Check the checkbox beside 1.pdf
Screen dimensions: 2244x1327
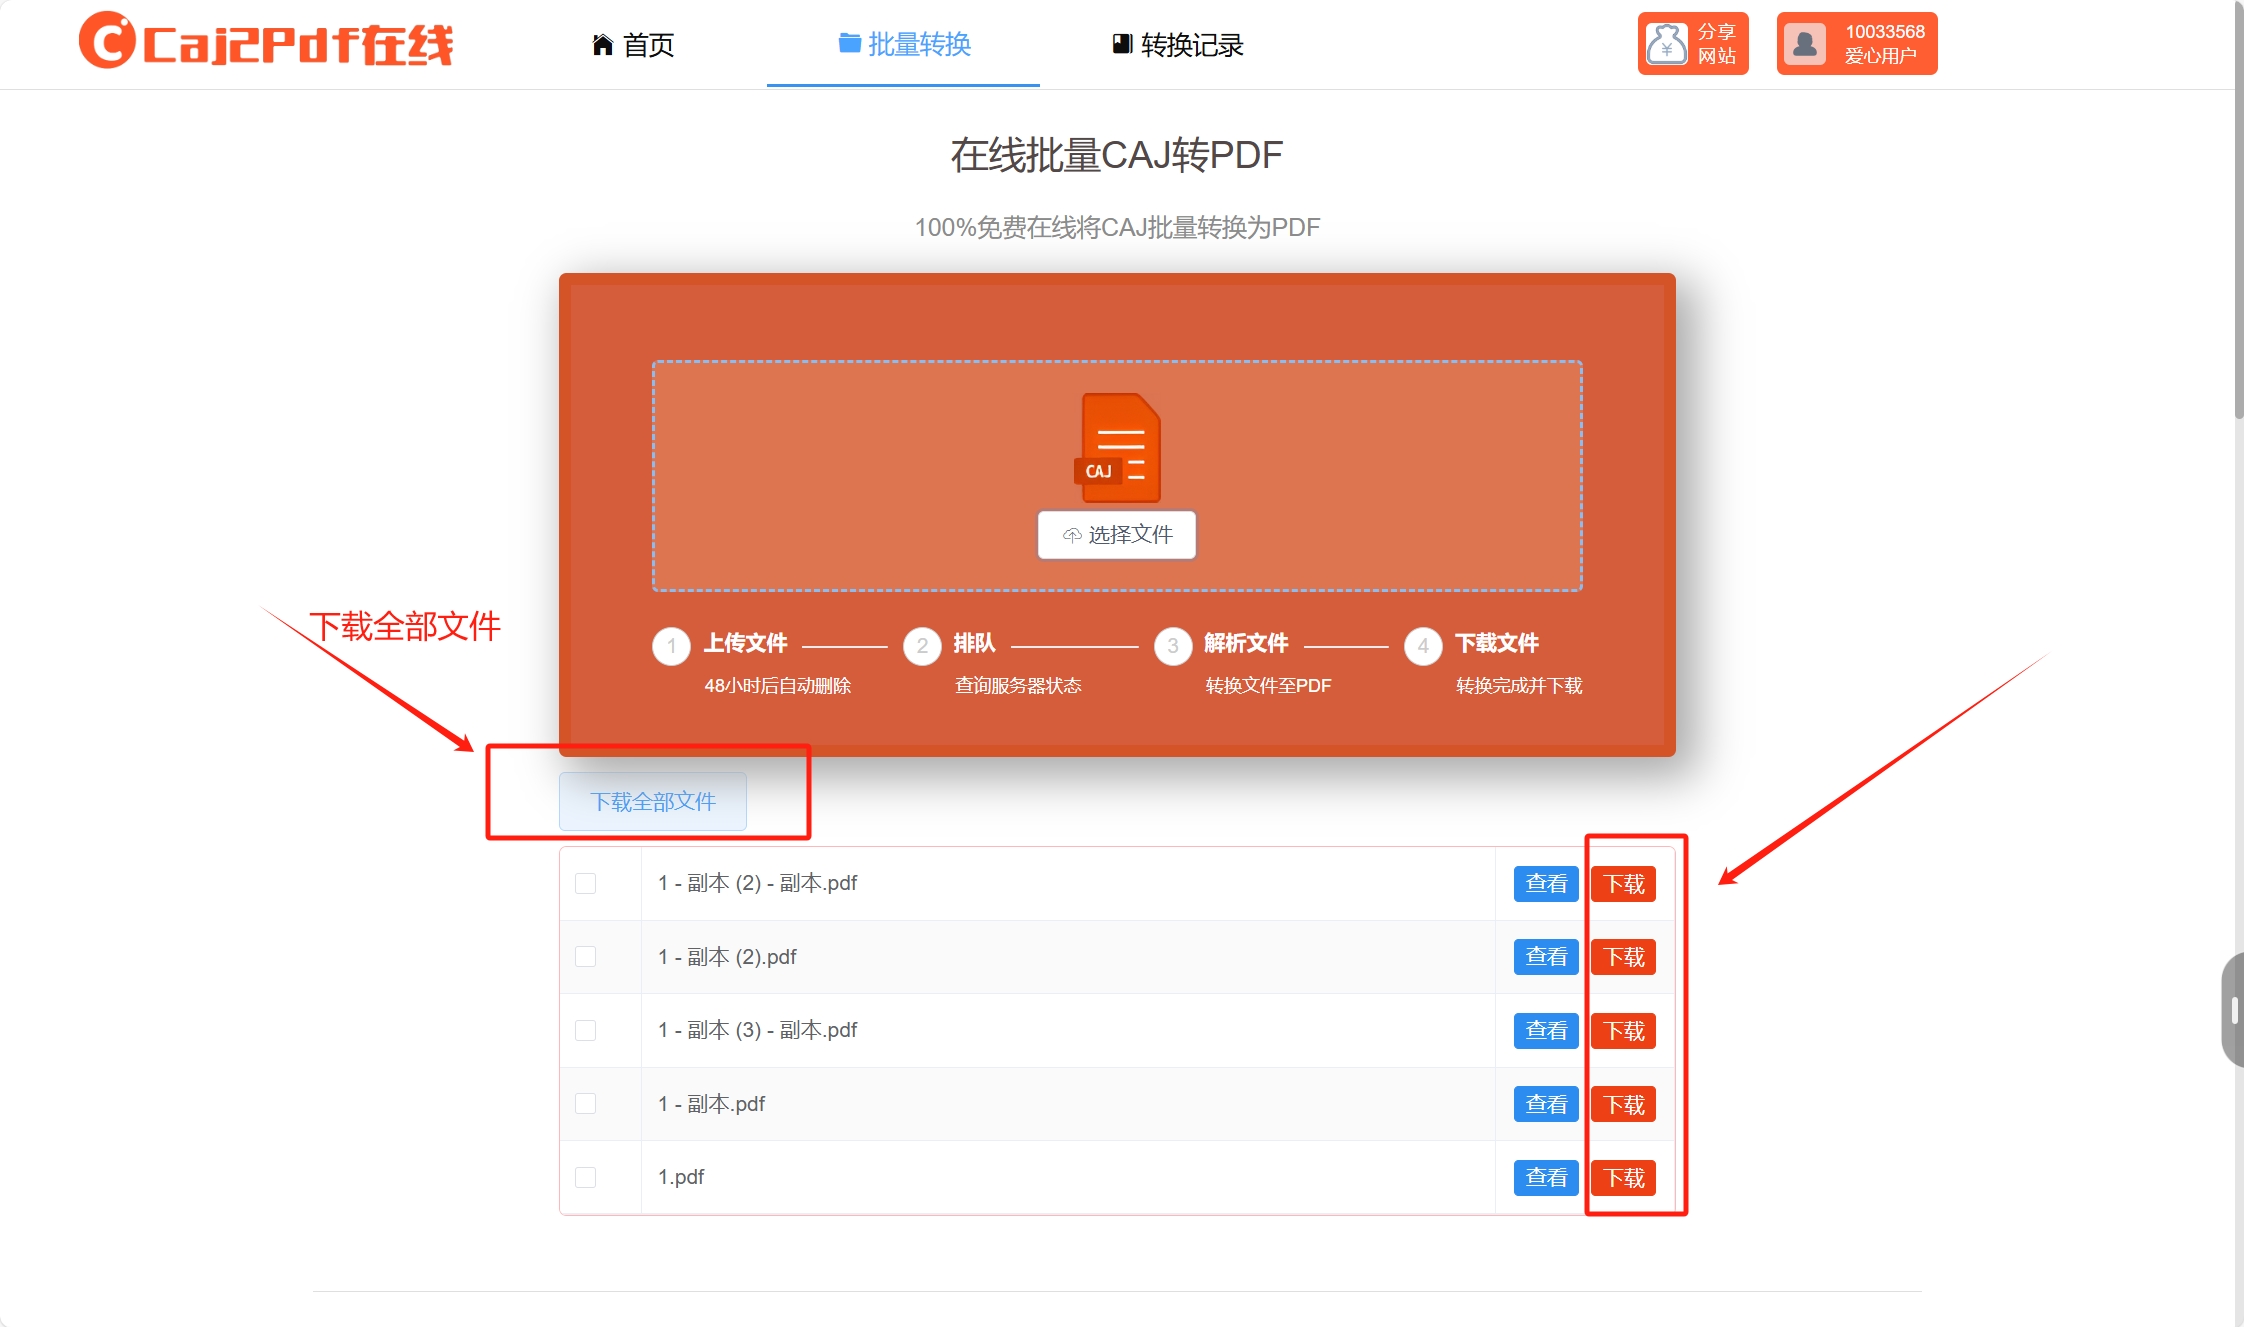pyautogui.click(x=585, y=1177)
